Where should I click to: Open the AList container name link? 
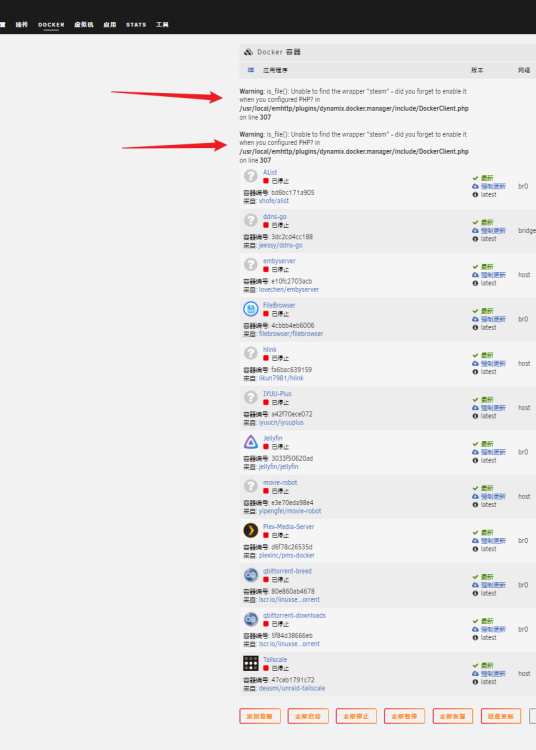(270, 172)
